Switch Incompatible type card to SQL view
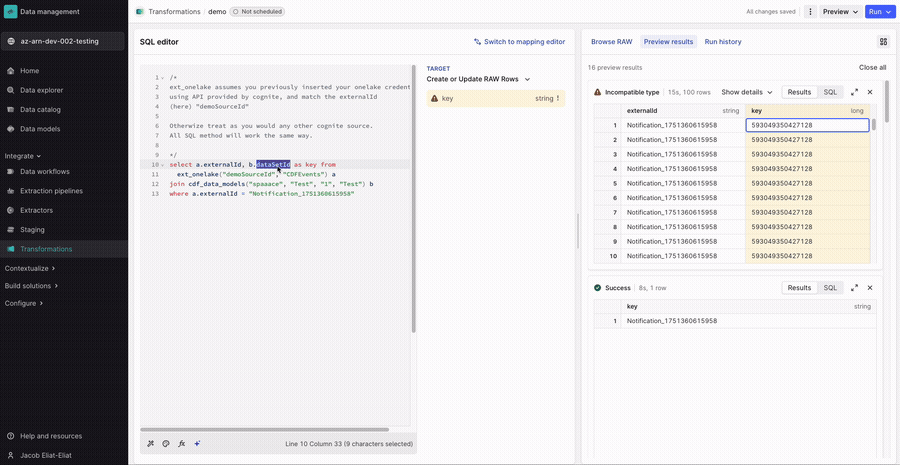 pyautogui.click(x=830, y=92)
